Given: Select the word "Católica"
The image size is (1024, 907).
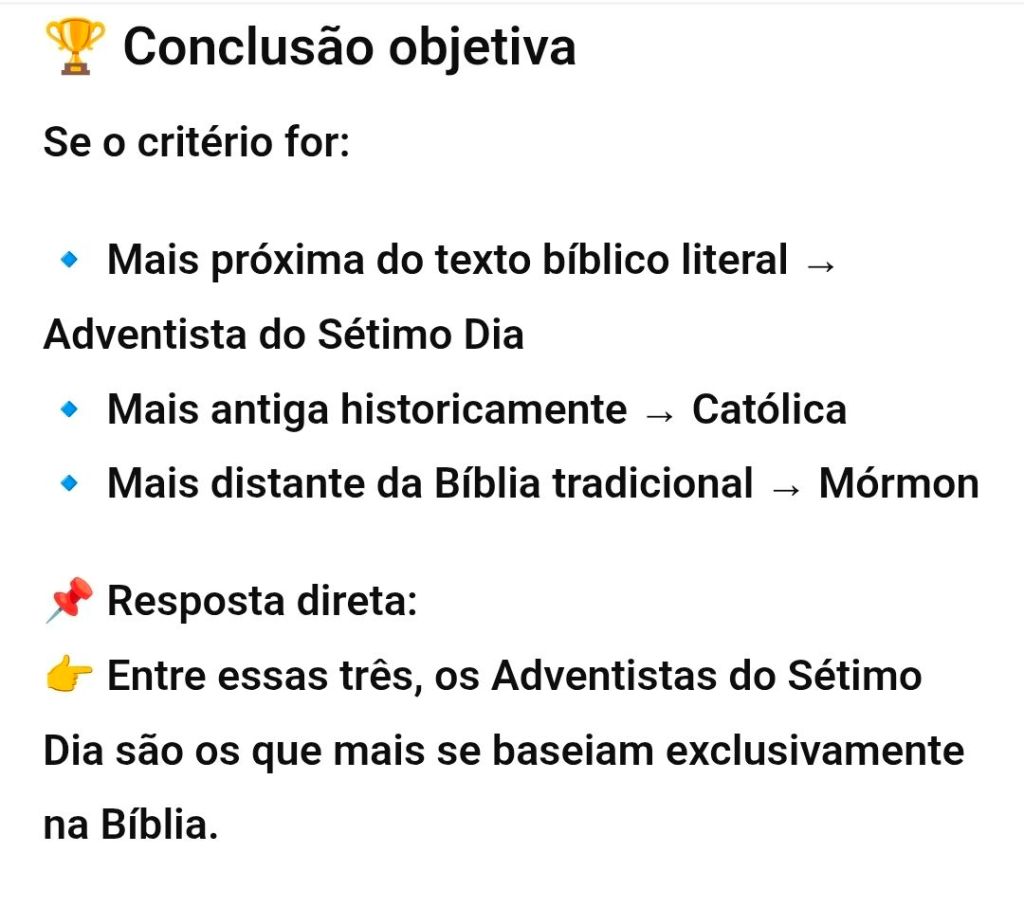Looking at the screenshot, I should (x=769, y=410).
